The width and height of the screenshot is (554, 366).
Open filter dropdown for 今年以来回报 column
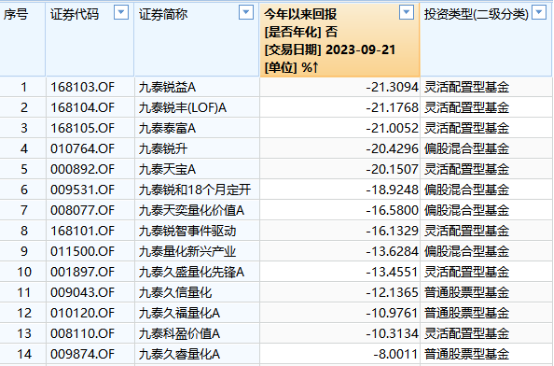406,13
